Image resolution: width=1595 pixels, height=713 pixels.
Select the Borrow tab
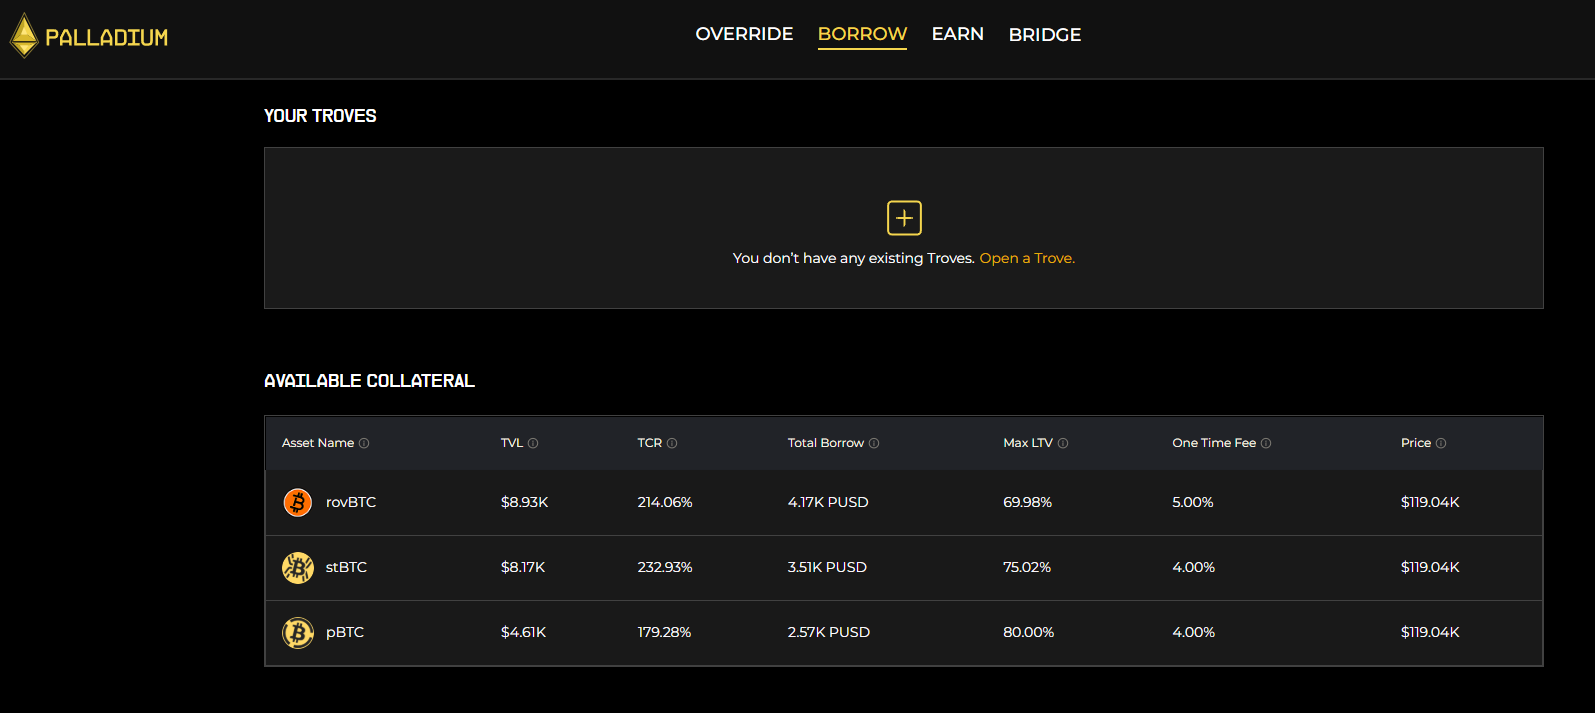[862, 34]
